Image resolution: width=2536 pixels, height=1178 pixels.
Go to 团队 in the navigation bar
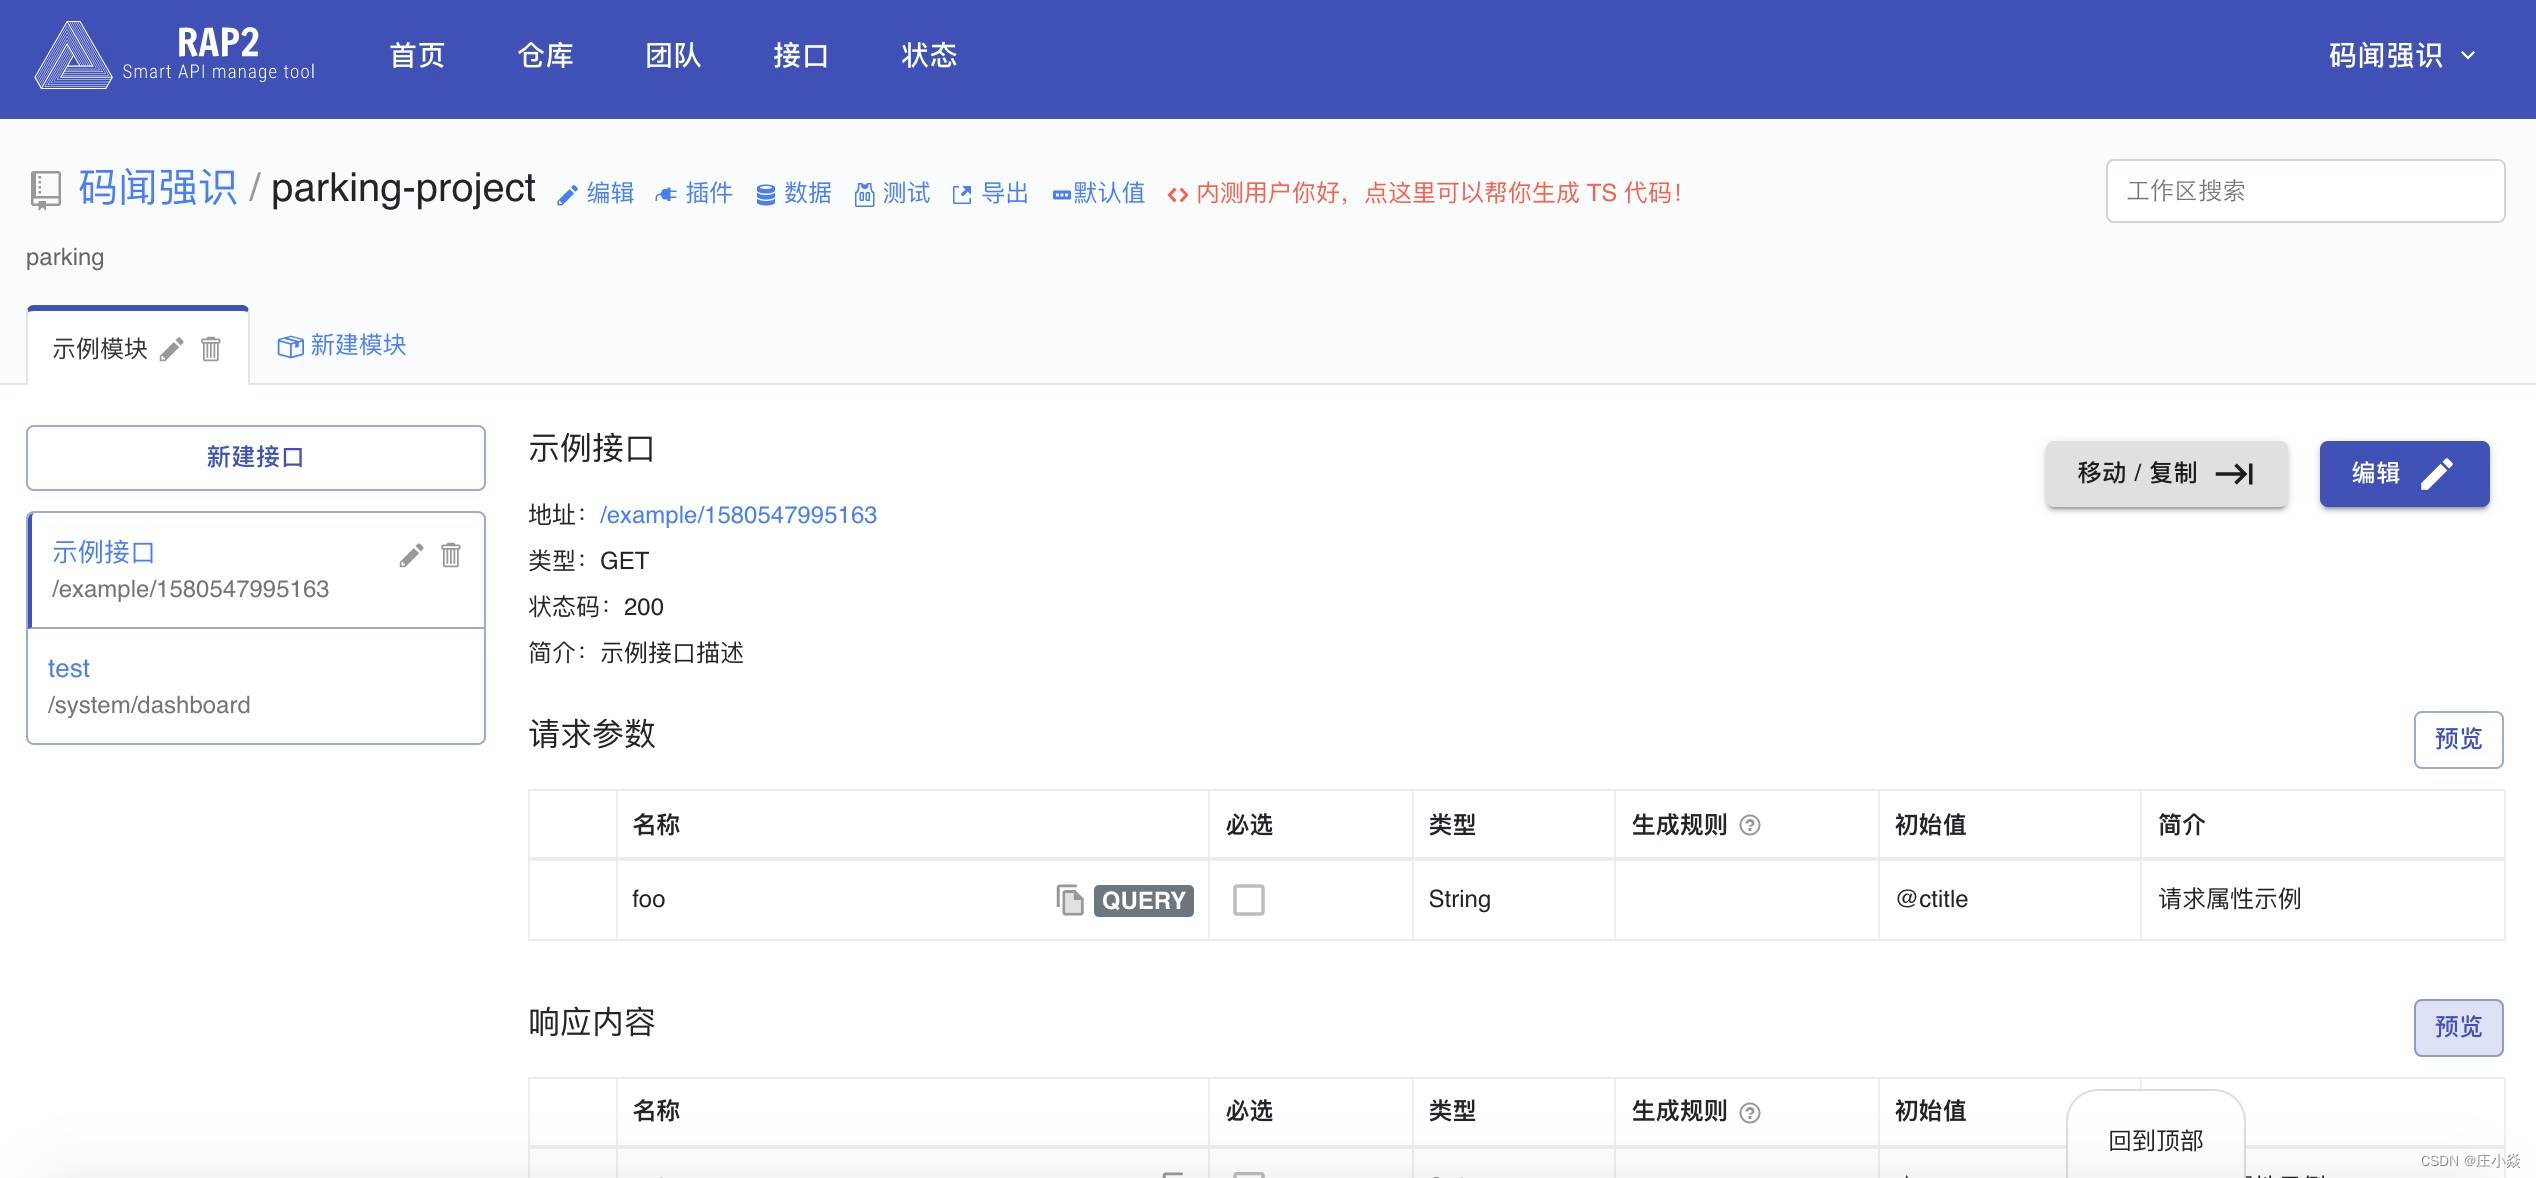coord(673,56)
